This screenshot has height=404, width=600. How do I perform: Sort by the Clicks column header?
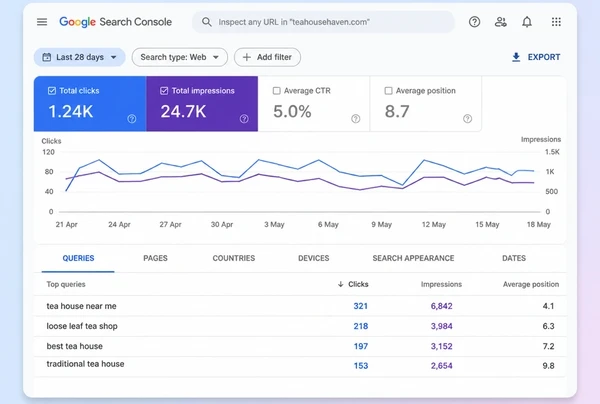(358, 284)
